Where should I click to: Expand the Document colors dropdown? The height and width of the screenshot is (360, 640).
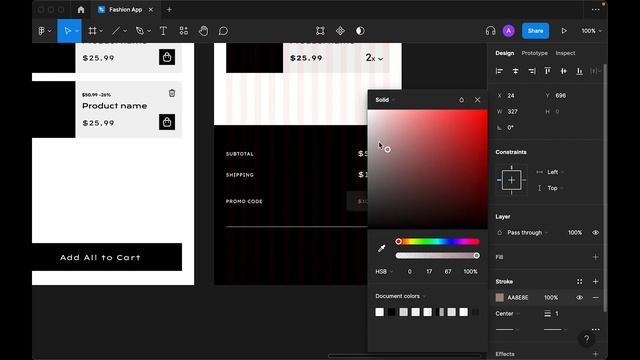(x=400, y=296)
